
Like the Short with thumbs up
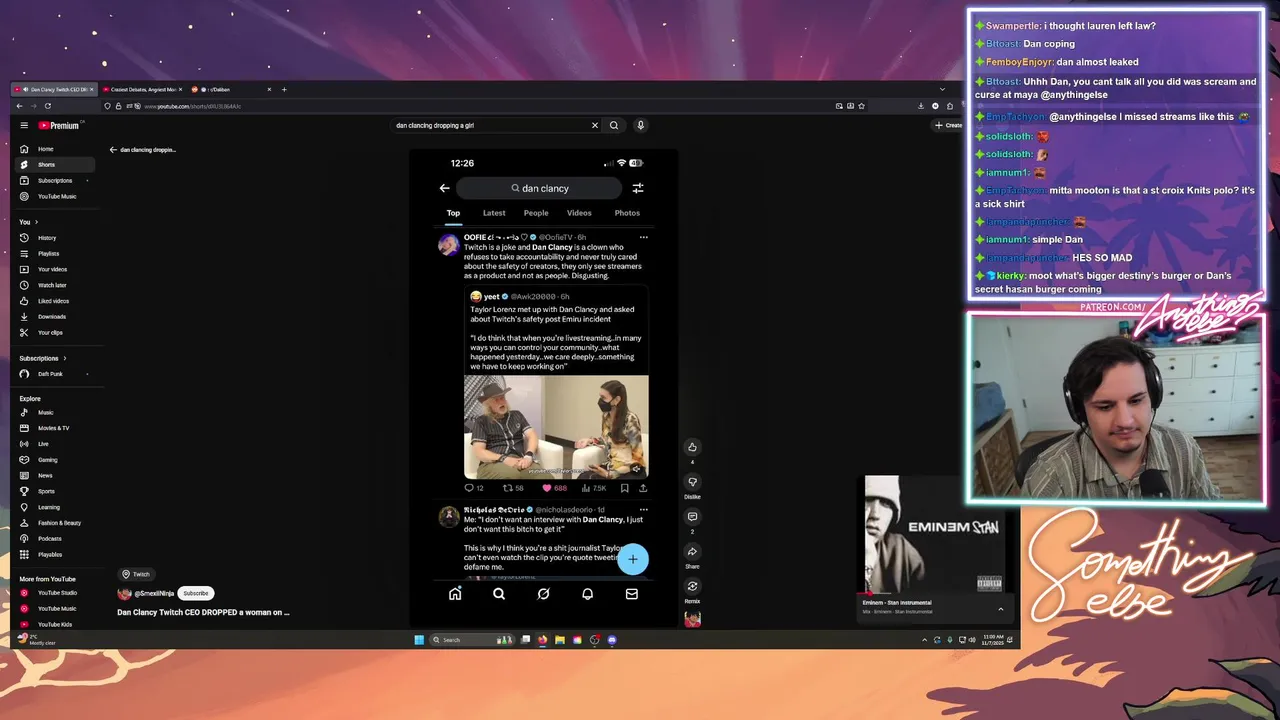(x=692, y=447)
